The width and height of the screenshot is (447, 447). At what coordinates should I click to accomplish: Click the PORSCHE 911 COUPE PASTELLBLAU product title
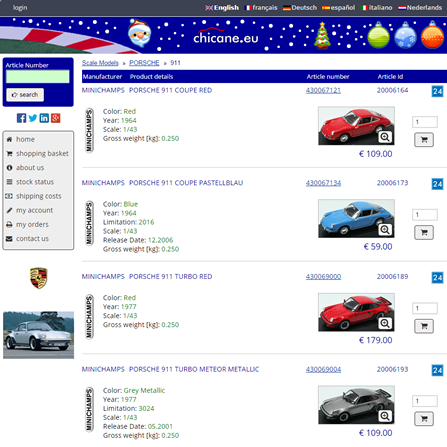click(186, 183)
